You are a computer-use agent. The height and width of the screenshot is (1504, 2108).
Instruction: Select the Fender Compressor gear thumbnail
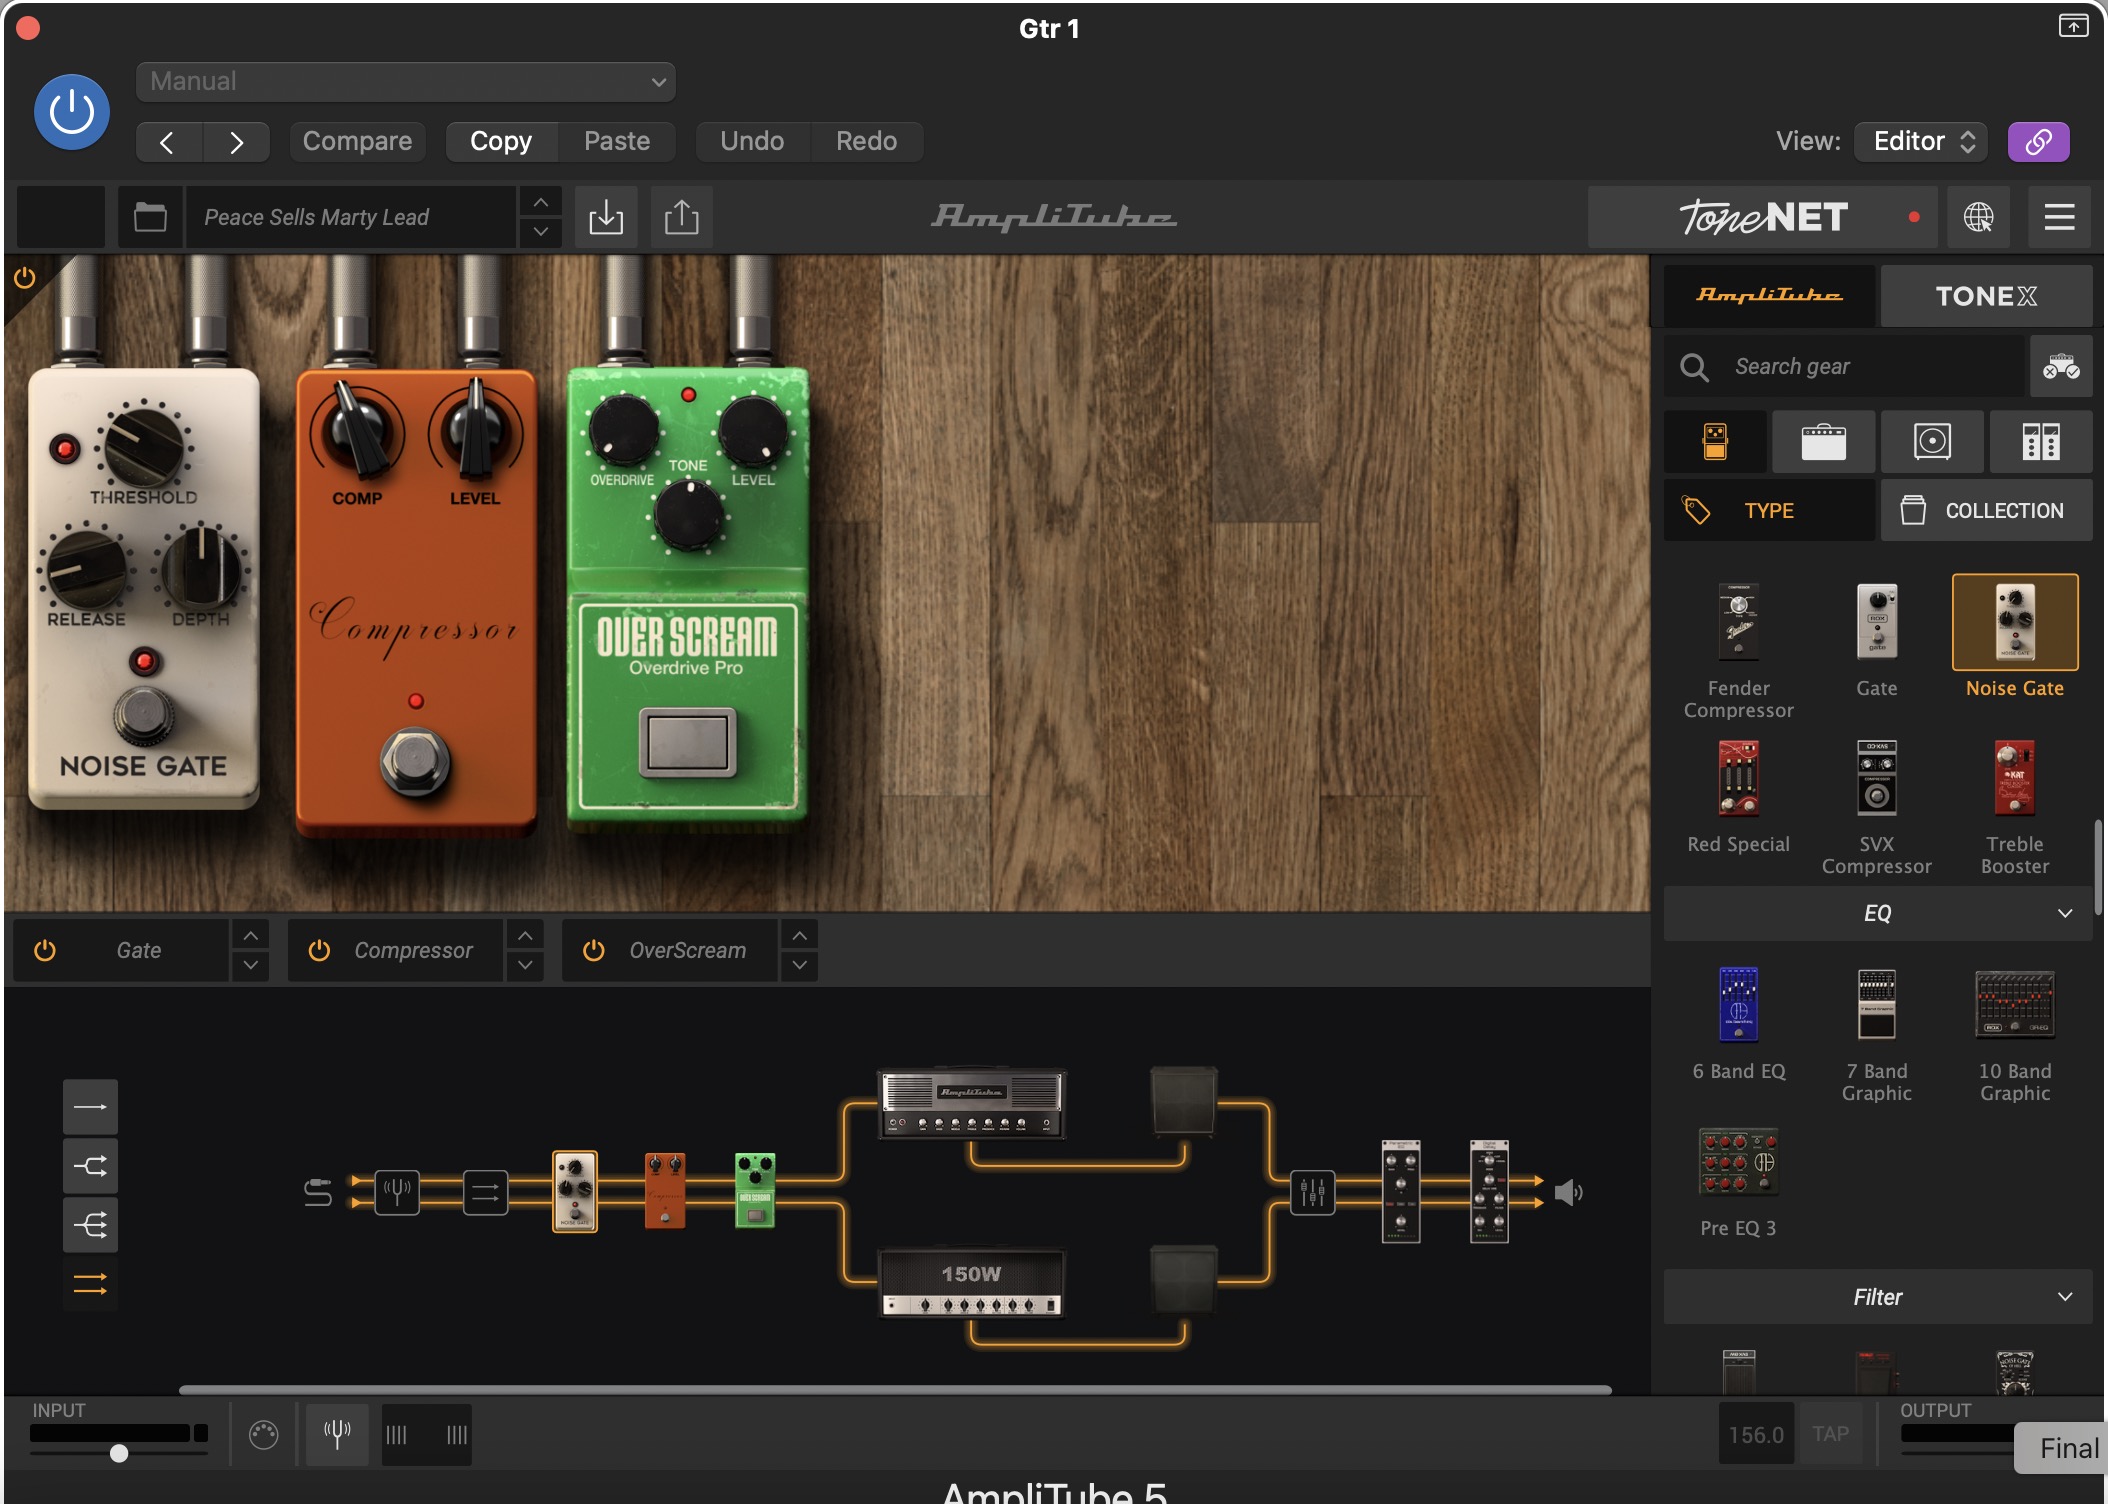[1739, 622]
